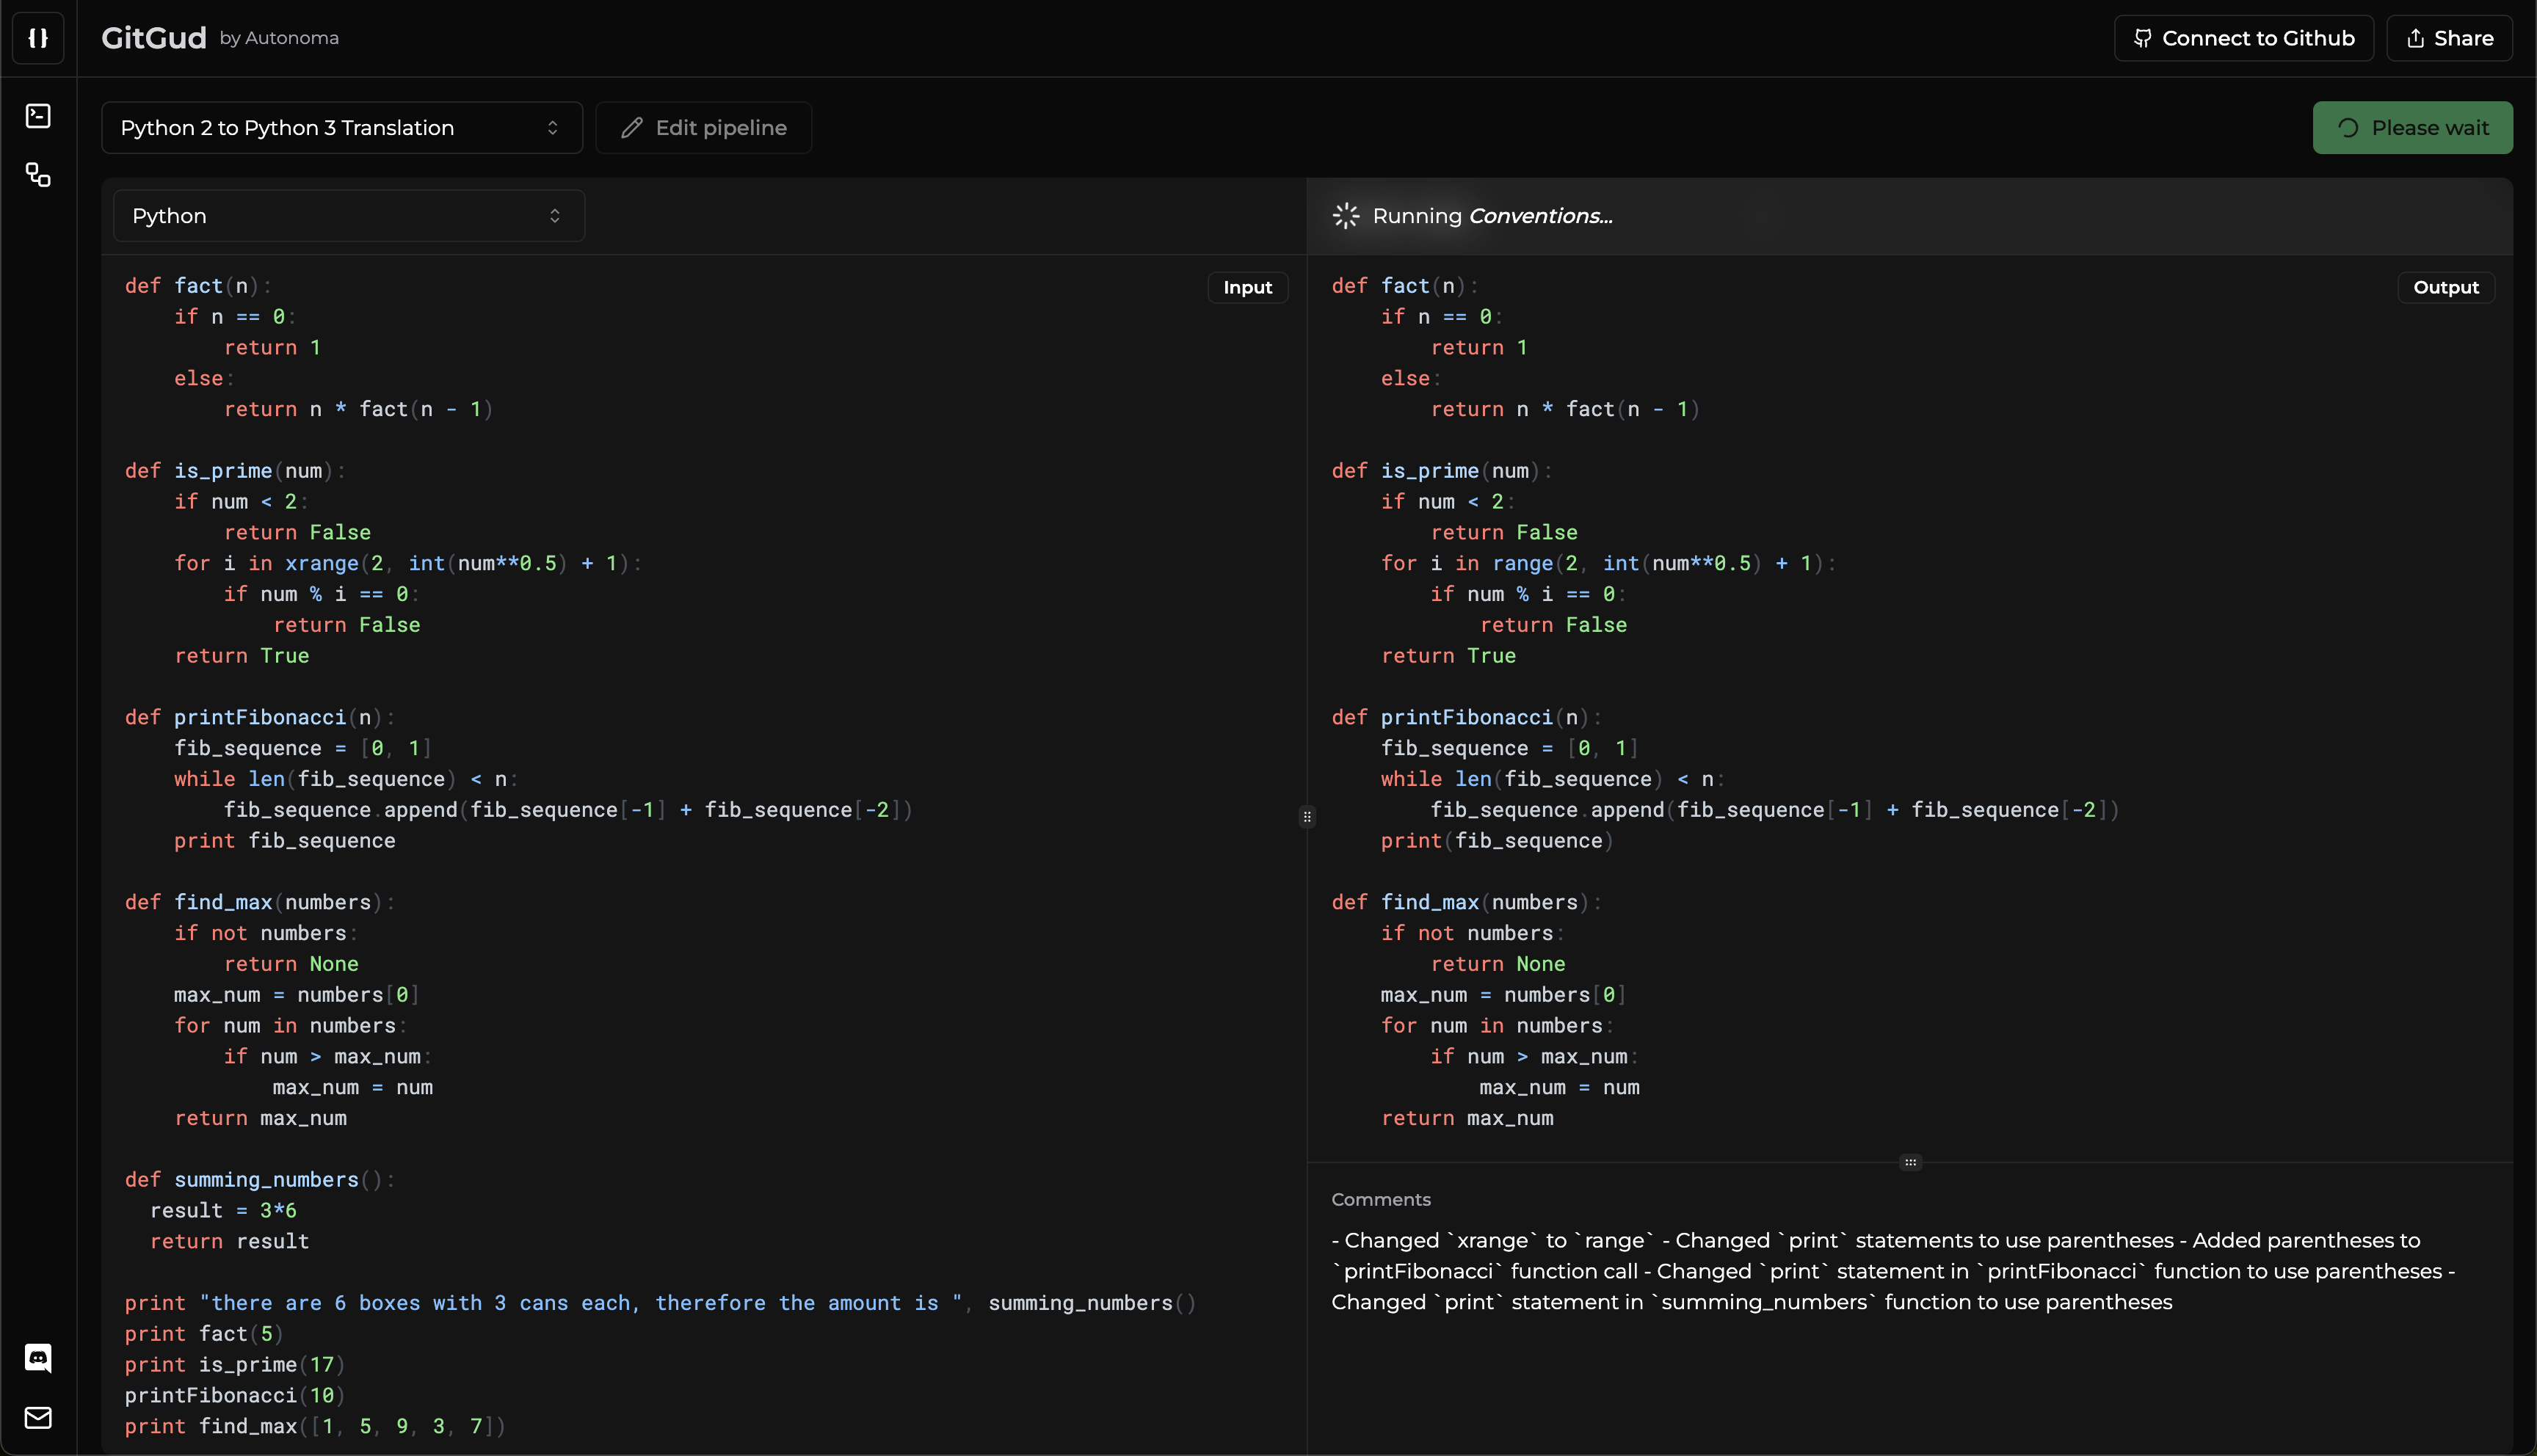Click 'print find_max([1, 5, 9, 3, 7])' line

click(315, 1427)
